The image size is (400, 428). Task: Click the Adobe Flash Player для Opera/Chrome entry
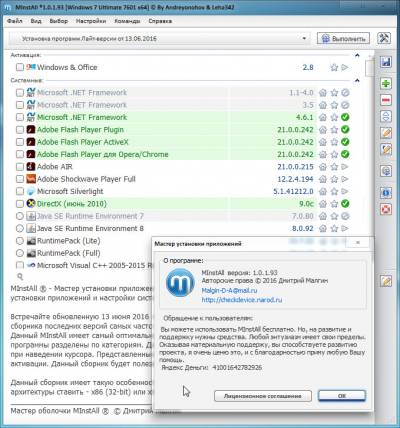103,154
